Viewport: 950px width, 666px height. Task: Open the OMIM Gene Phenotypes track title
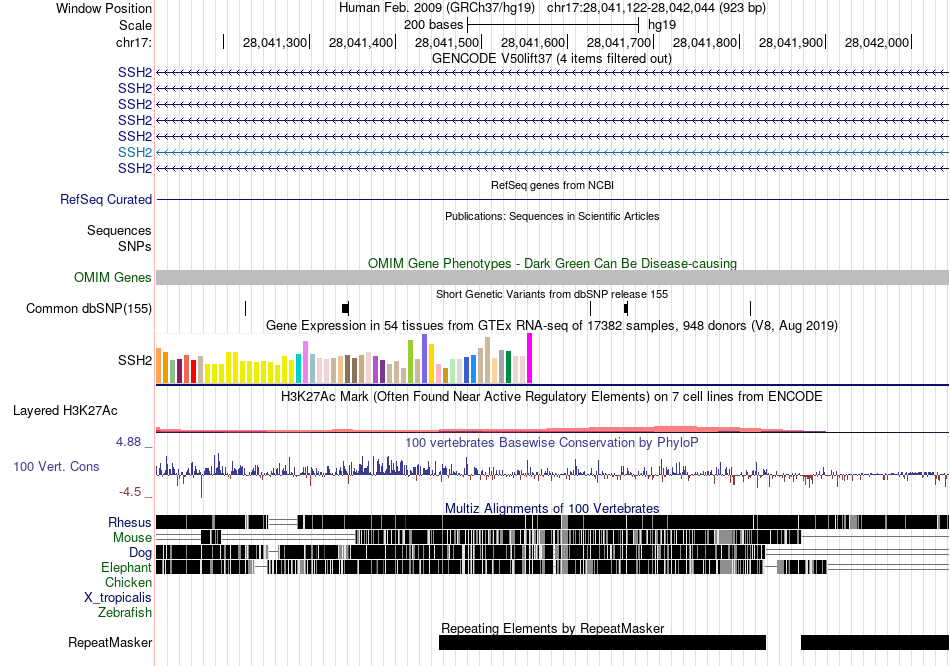(552, 264)
